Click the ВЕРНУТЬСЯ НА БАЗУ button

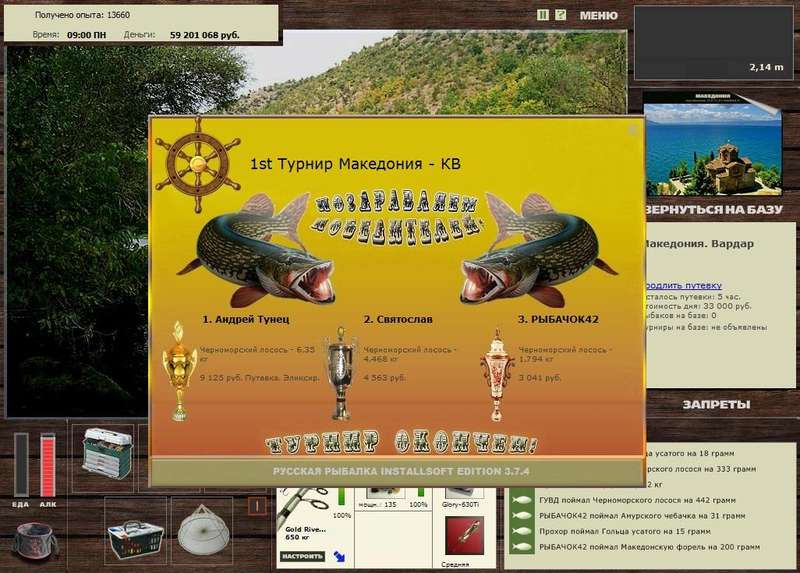pos(711,210)
